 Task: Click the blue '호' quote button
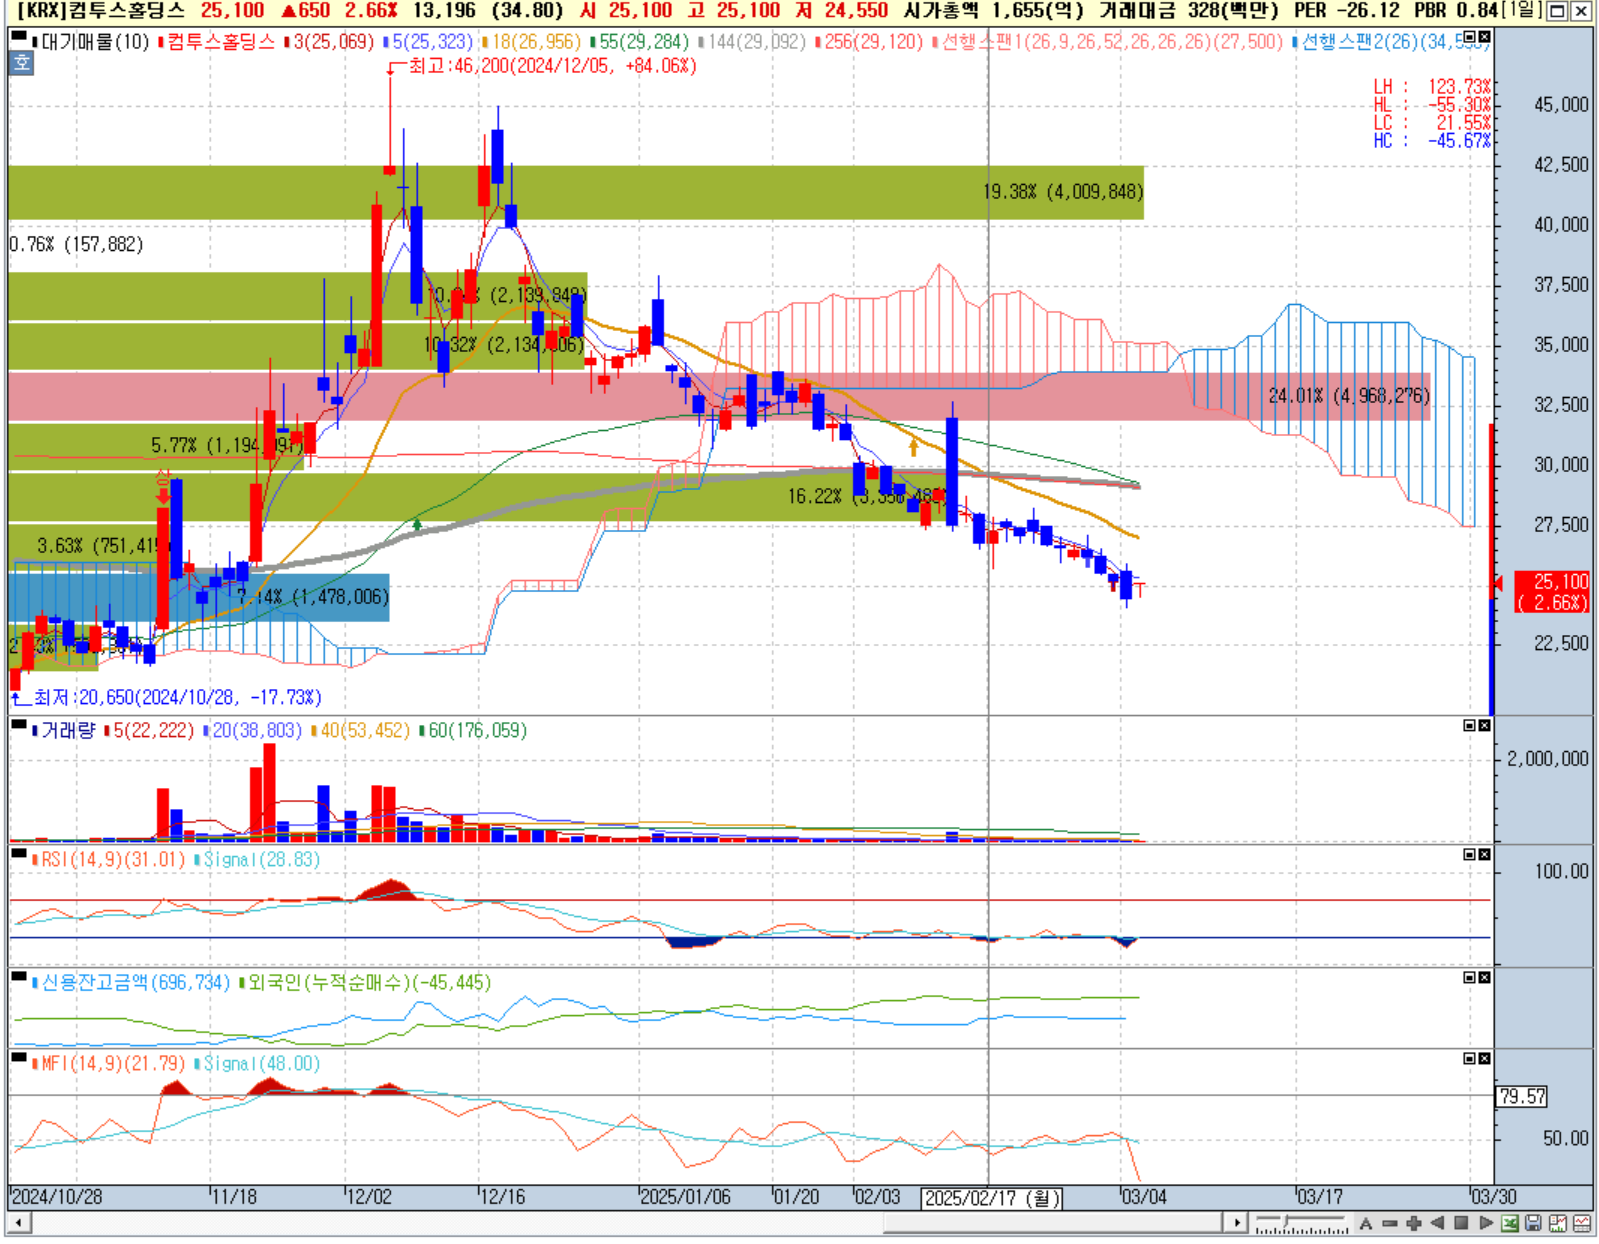click(x=21, y=63)
